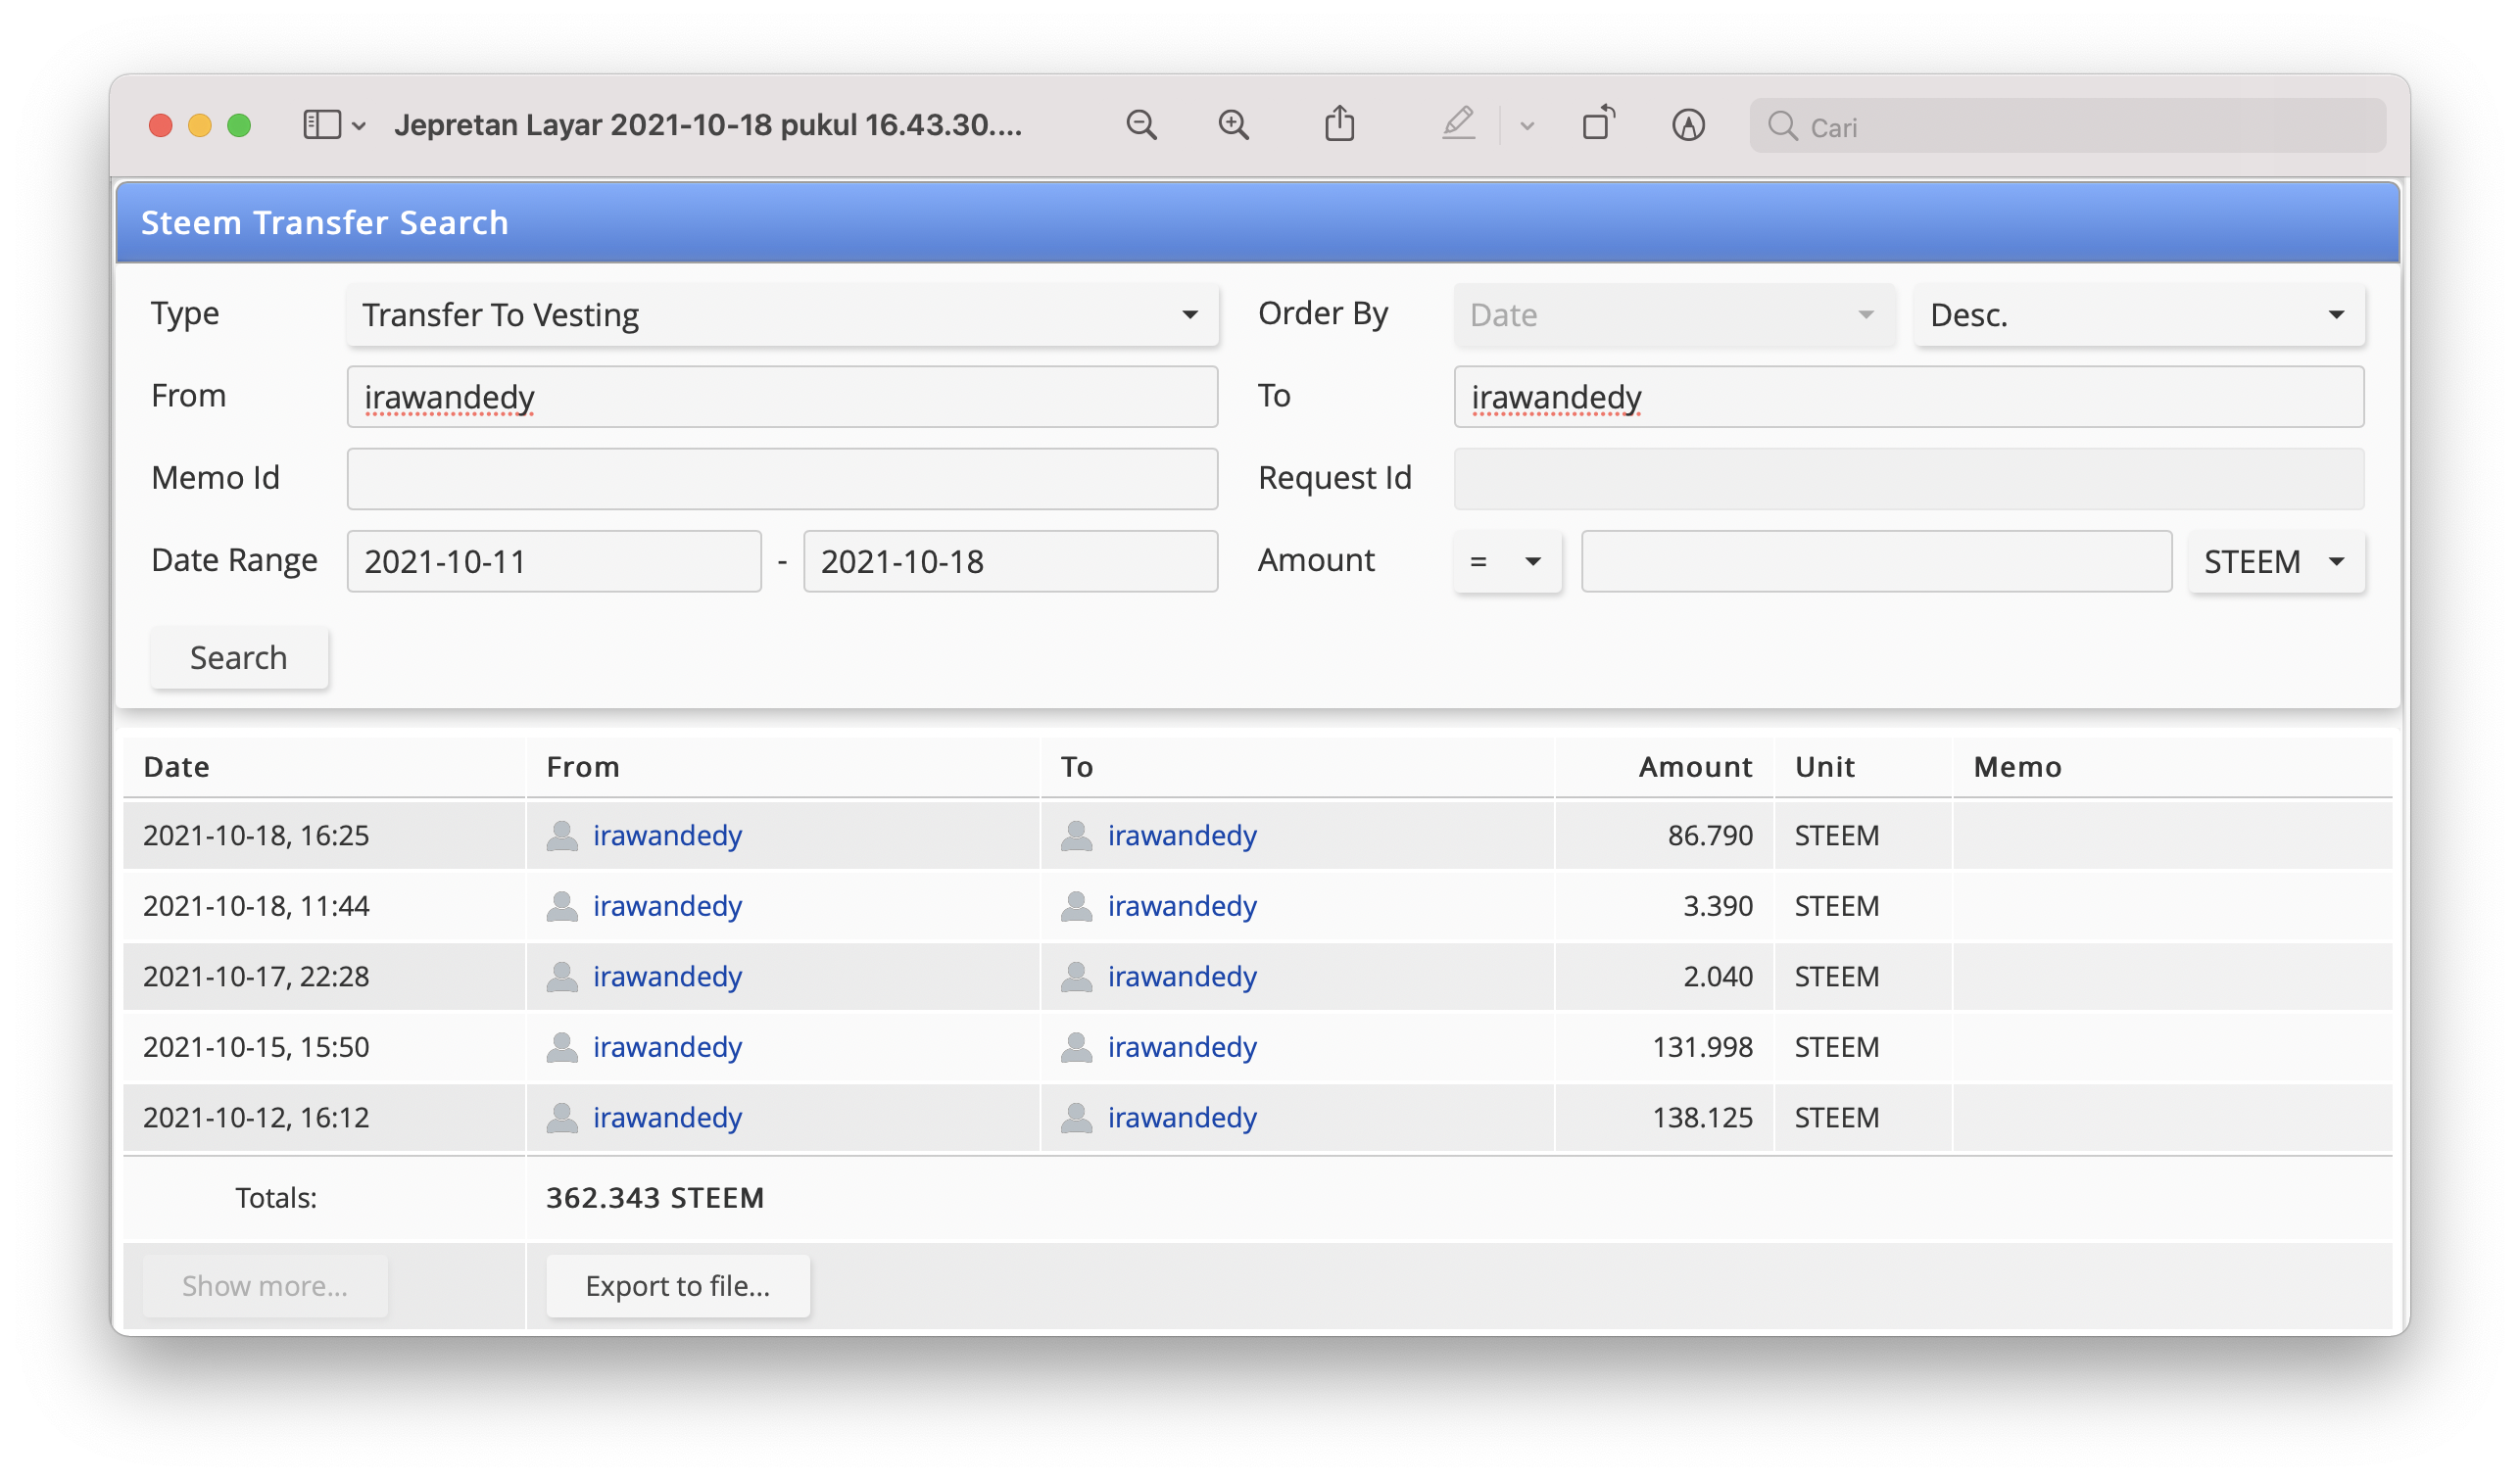Click the start date 2021-10-11 field

554,561
